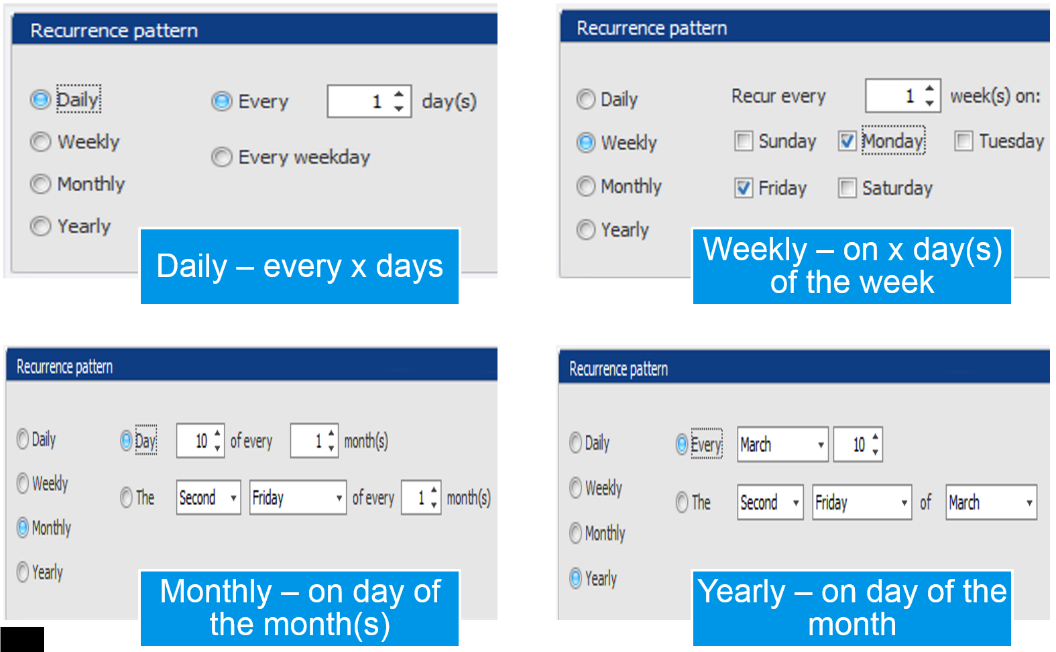
Task: Increase the Yearly day 10 spinner
Action: [x=875, y=438]
